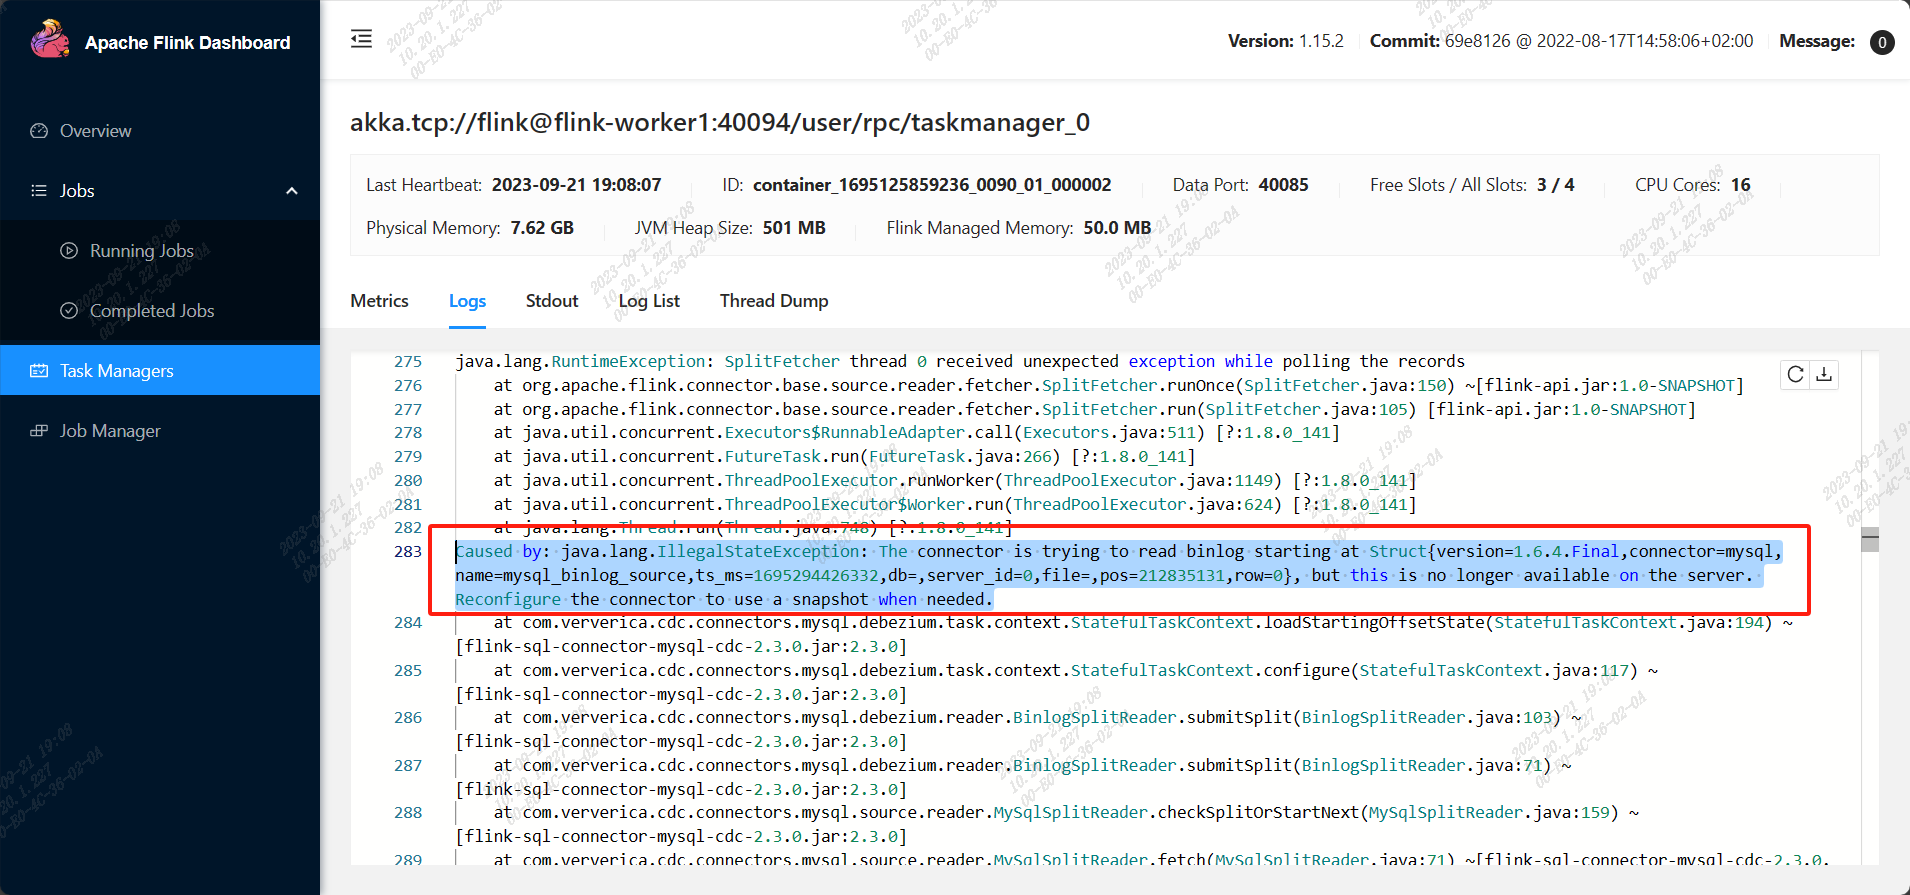Click the FutureTask.run stack trace line
The image size is (1910, 895).
(x=845, y=457)
